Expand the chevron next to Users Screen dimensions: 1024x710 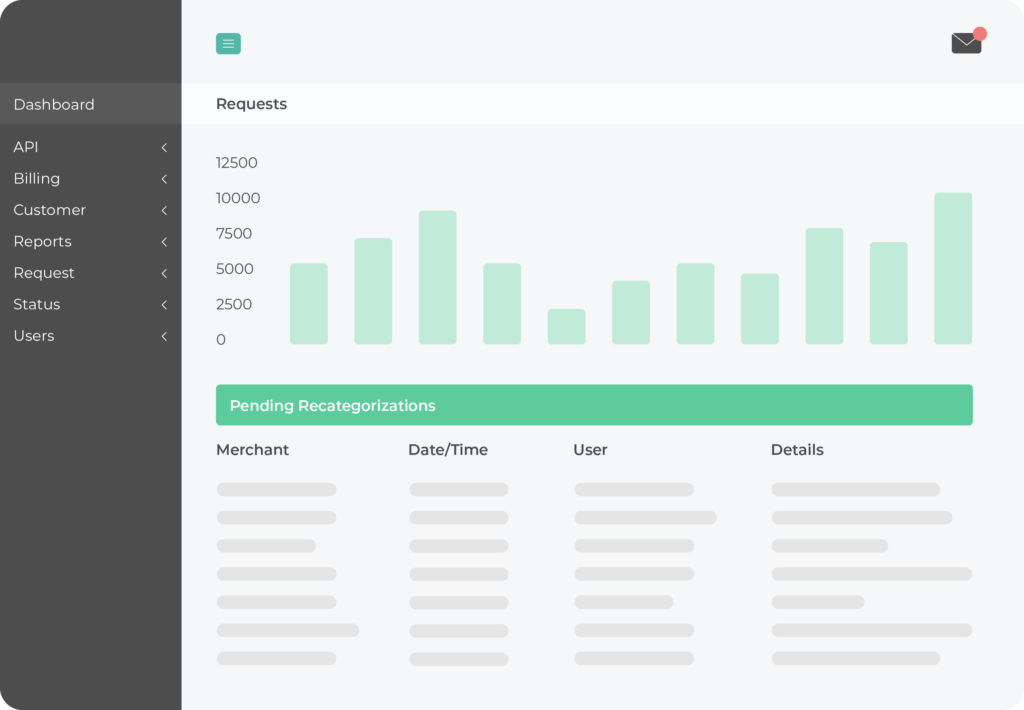pyautogui.click(x=164, y=336)
